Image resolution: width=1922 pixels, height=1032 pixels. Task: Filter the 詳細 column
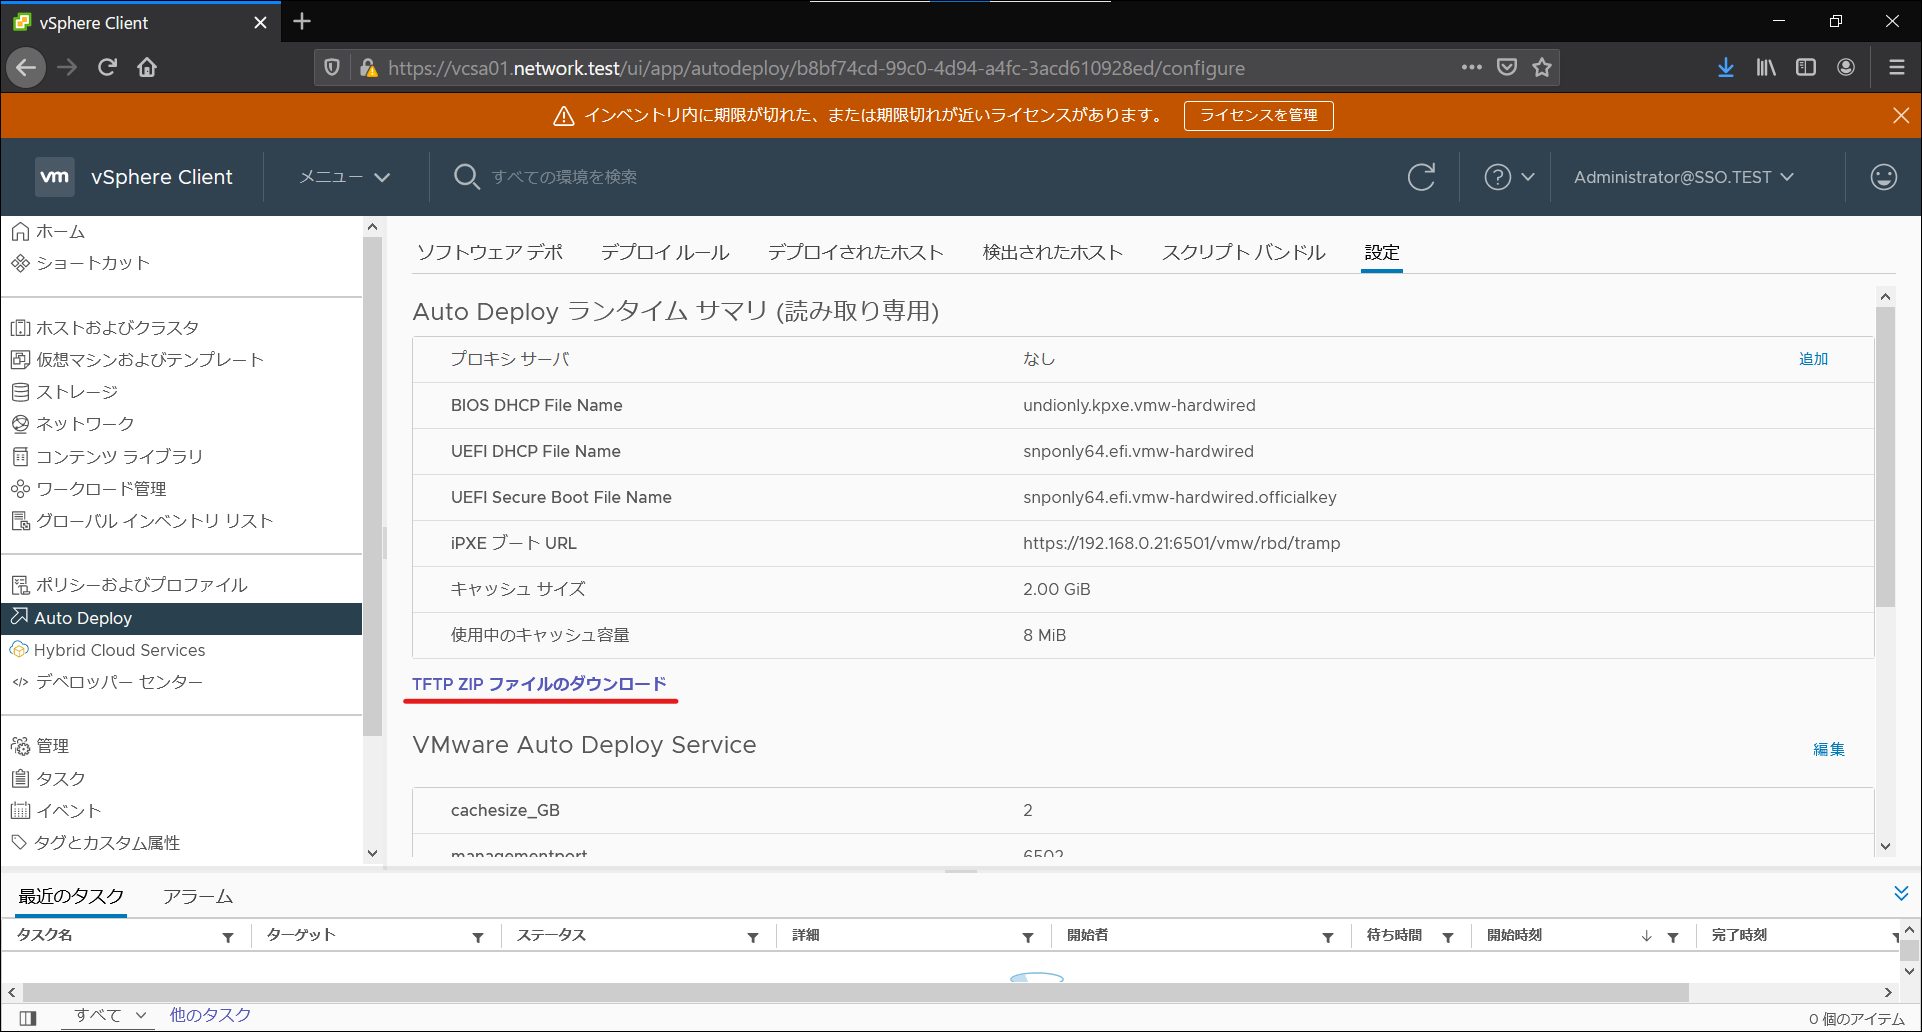1028,937
